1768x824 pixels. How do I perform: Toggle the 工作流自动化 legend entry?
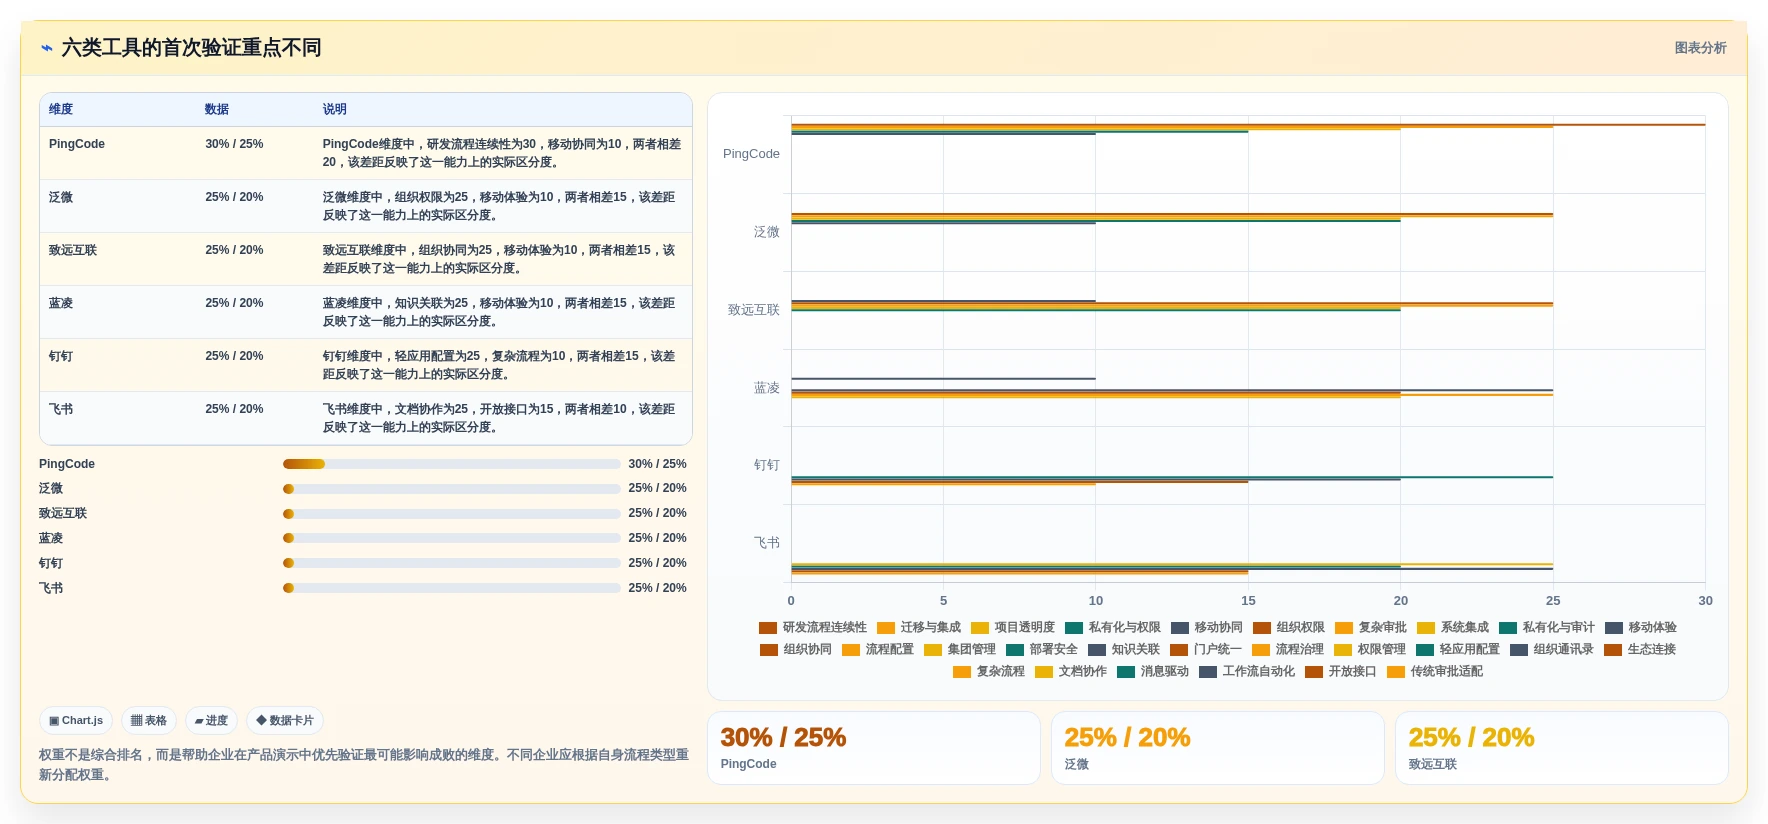(x=1247, y=671)
